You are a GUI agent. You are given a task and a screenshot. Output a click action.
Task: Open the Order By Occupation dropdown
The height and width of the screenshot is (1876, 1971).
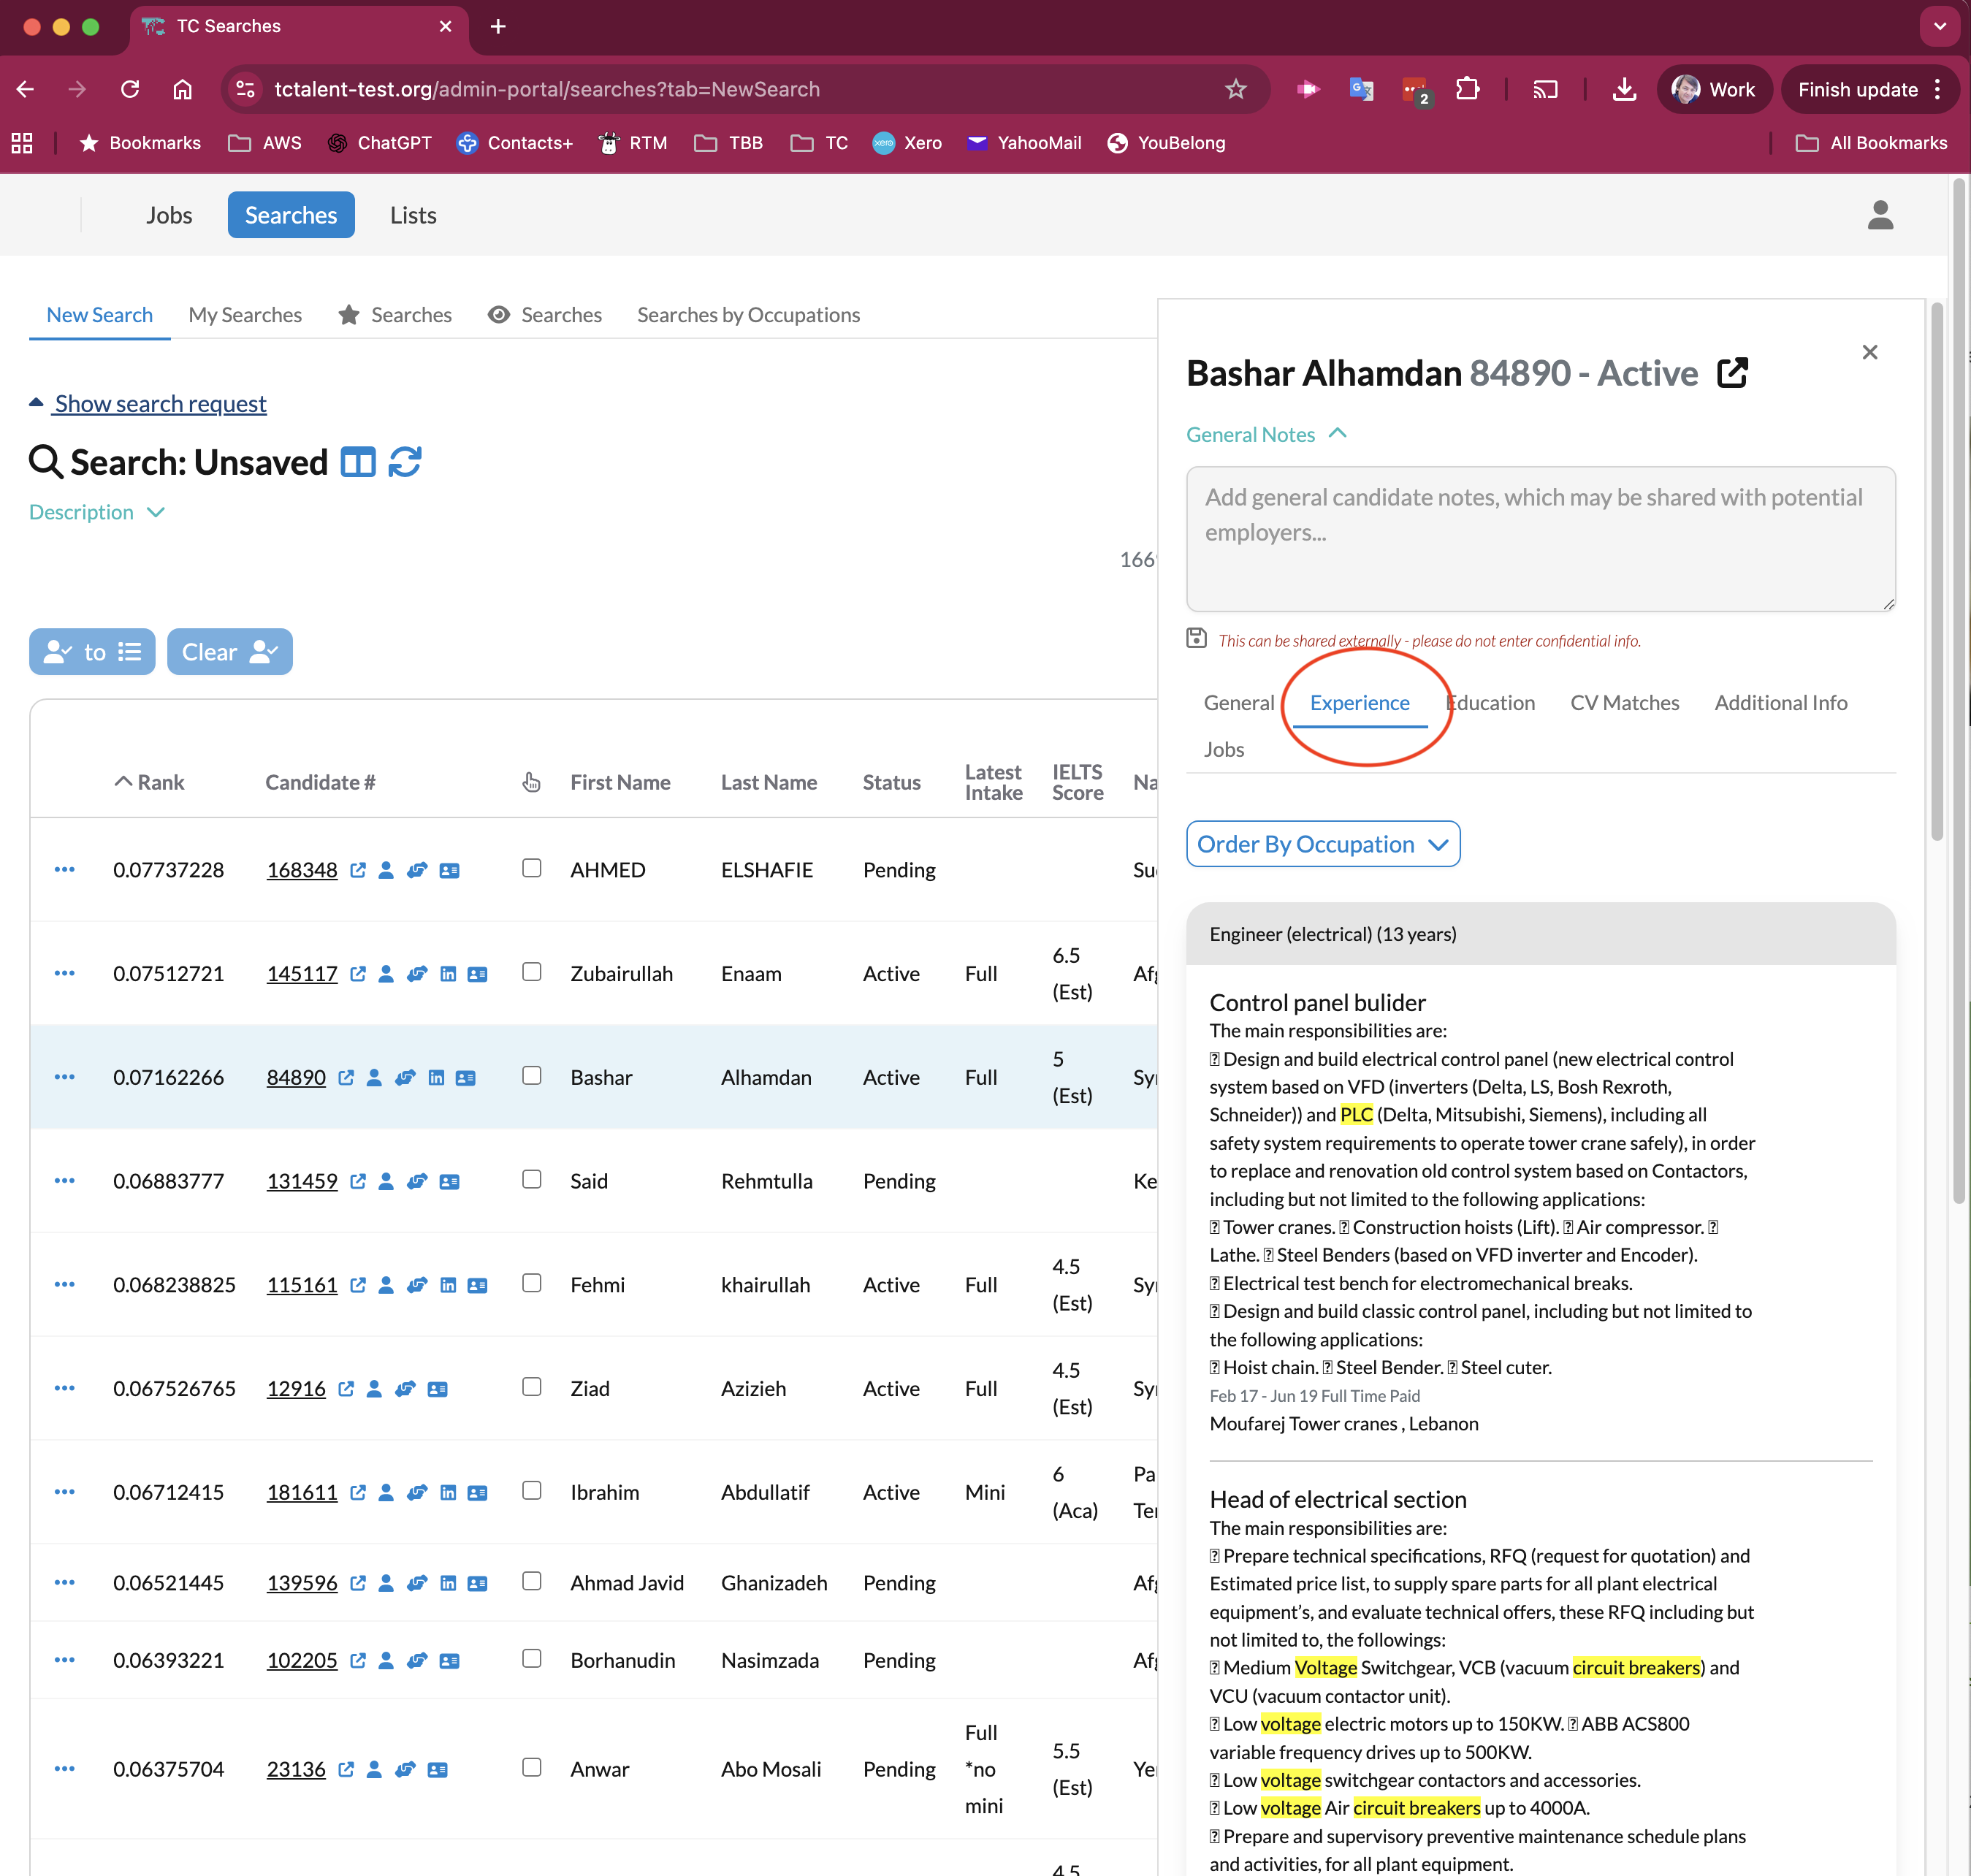(1322, 844)
